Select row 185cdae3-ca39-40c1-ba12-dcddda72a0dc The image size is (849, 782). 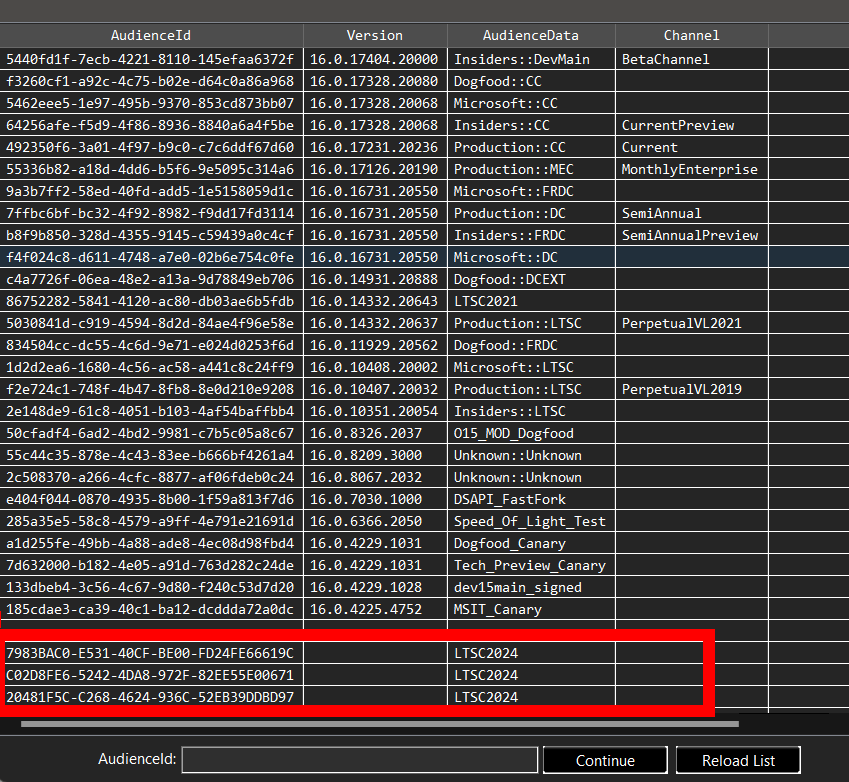(424, 609)
